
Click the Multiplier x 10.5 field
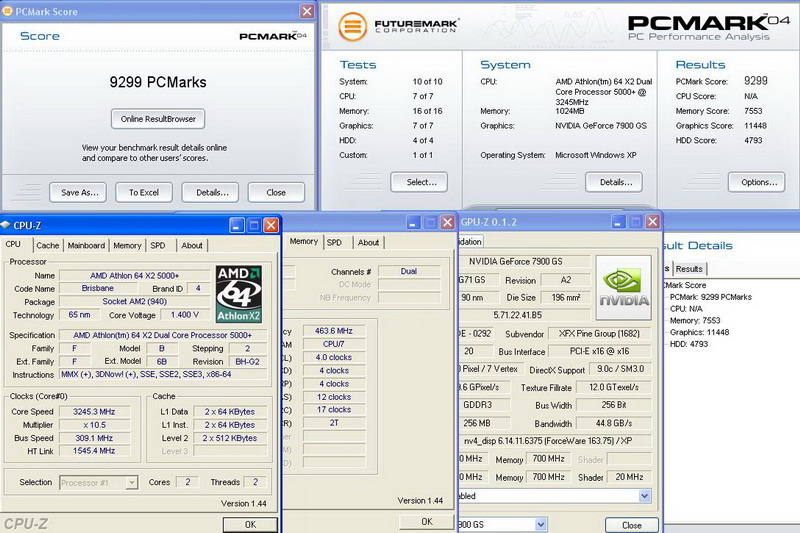(94, 425)
